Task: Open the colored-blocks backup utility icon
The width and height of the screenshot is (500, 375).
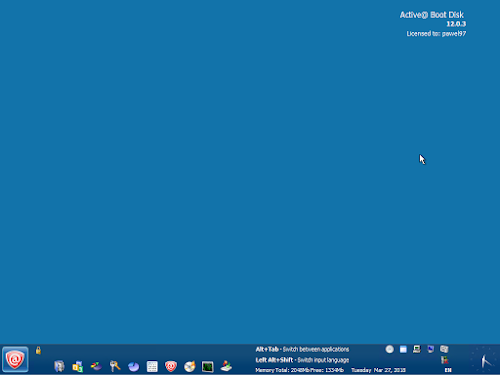Action: [78, 366]
